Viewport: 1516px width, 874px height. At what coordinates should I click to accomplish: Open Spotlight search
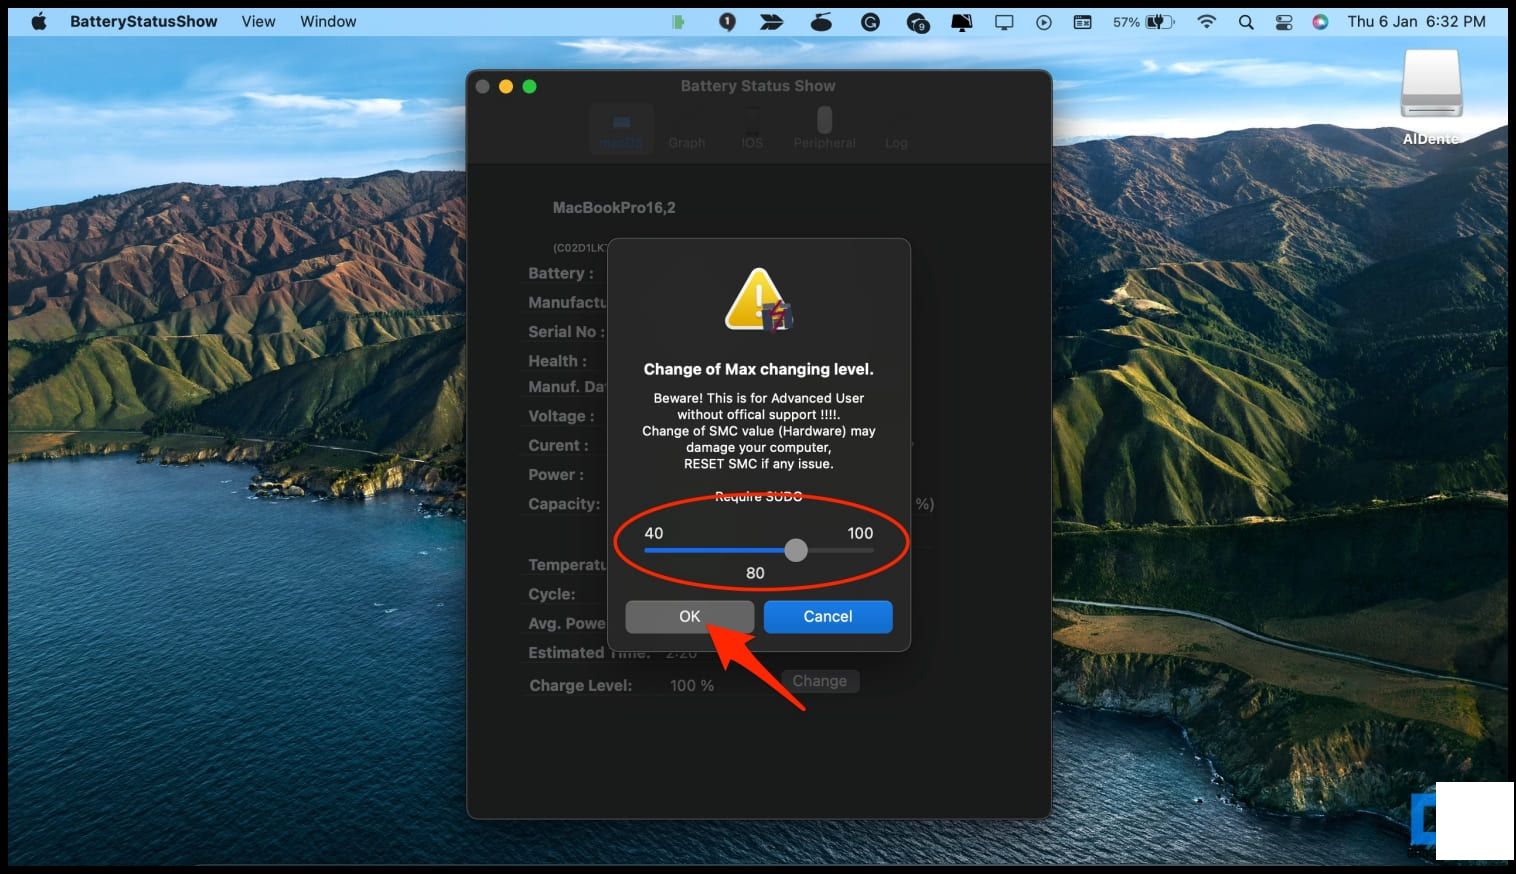click(x=1246, y=21)
